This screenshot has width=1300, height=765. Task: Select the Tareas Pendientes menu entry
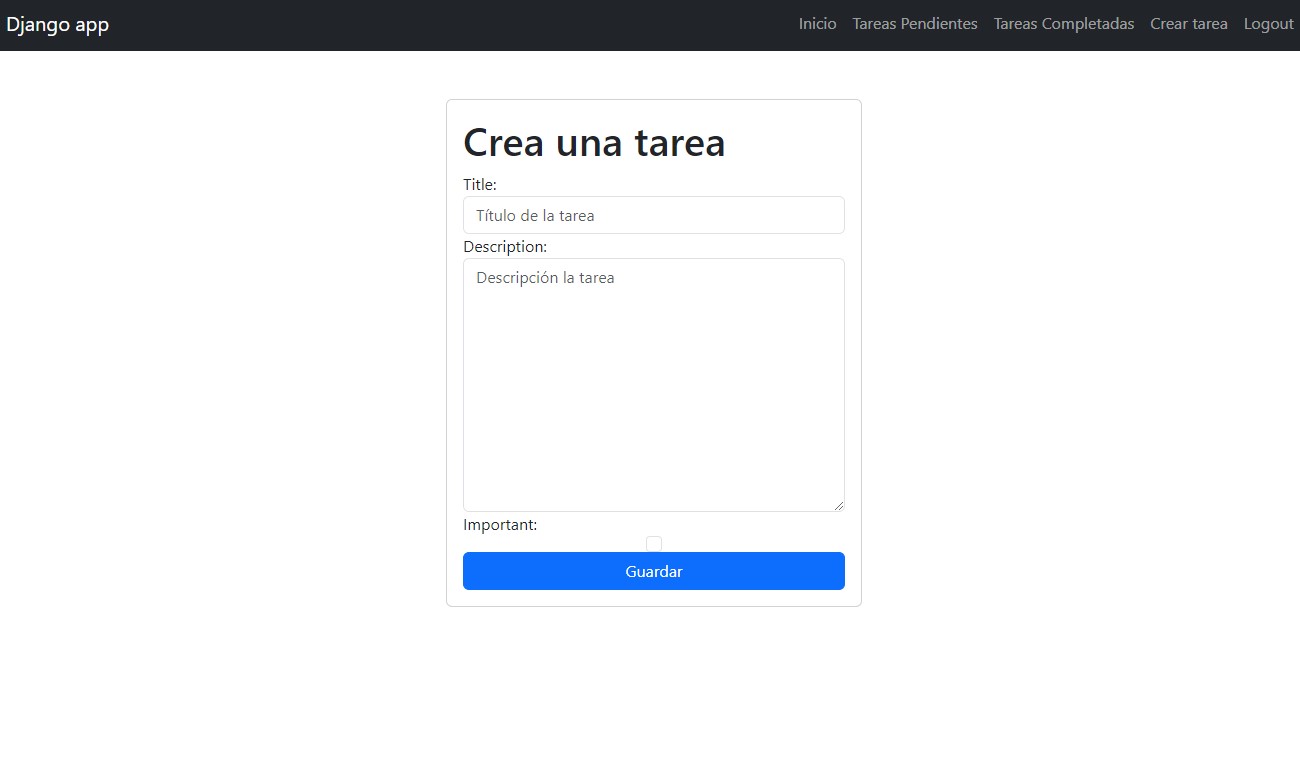914,23
